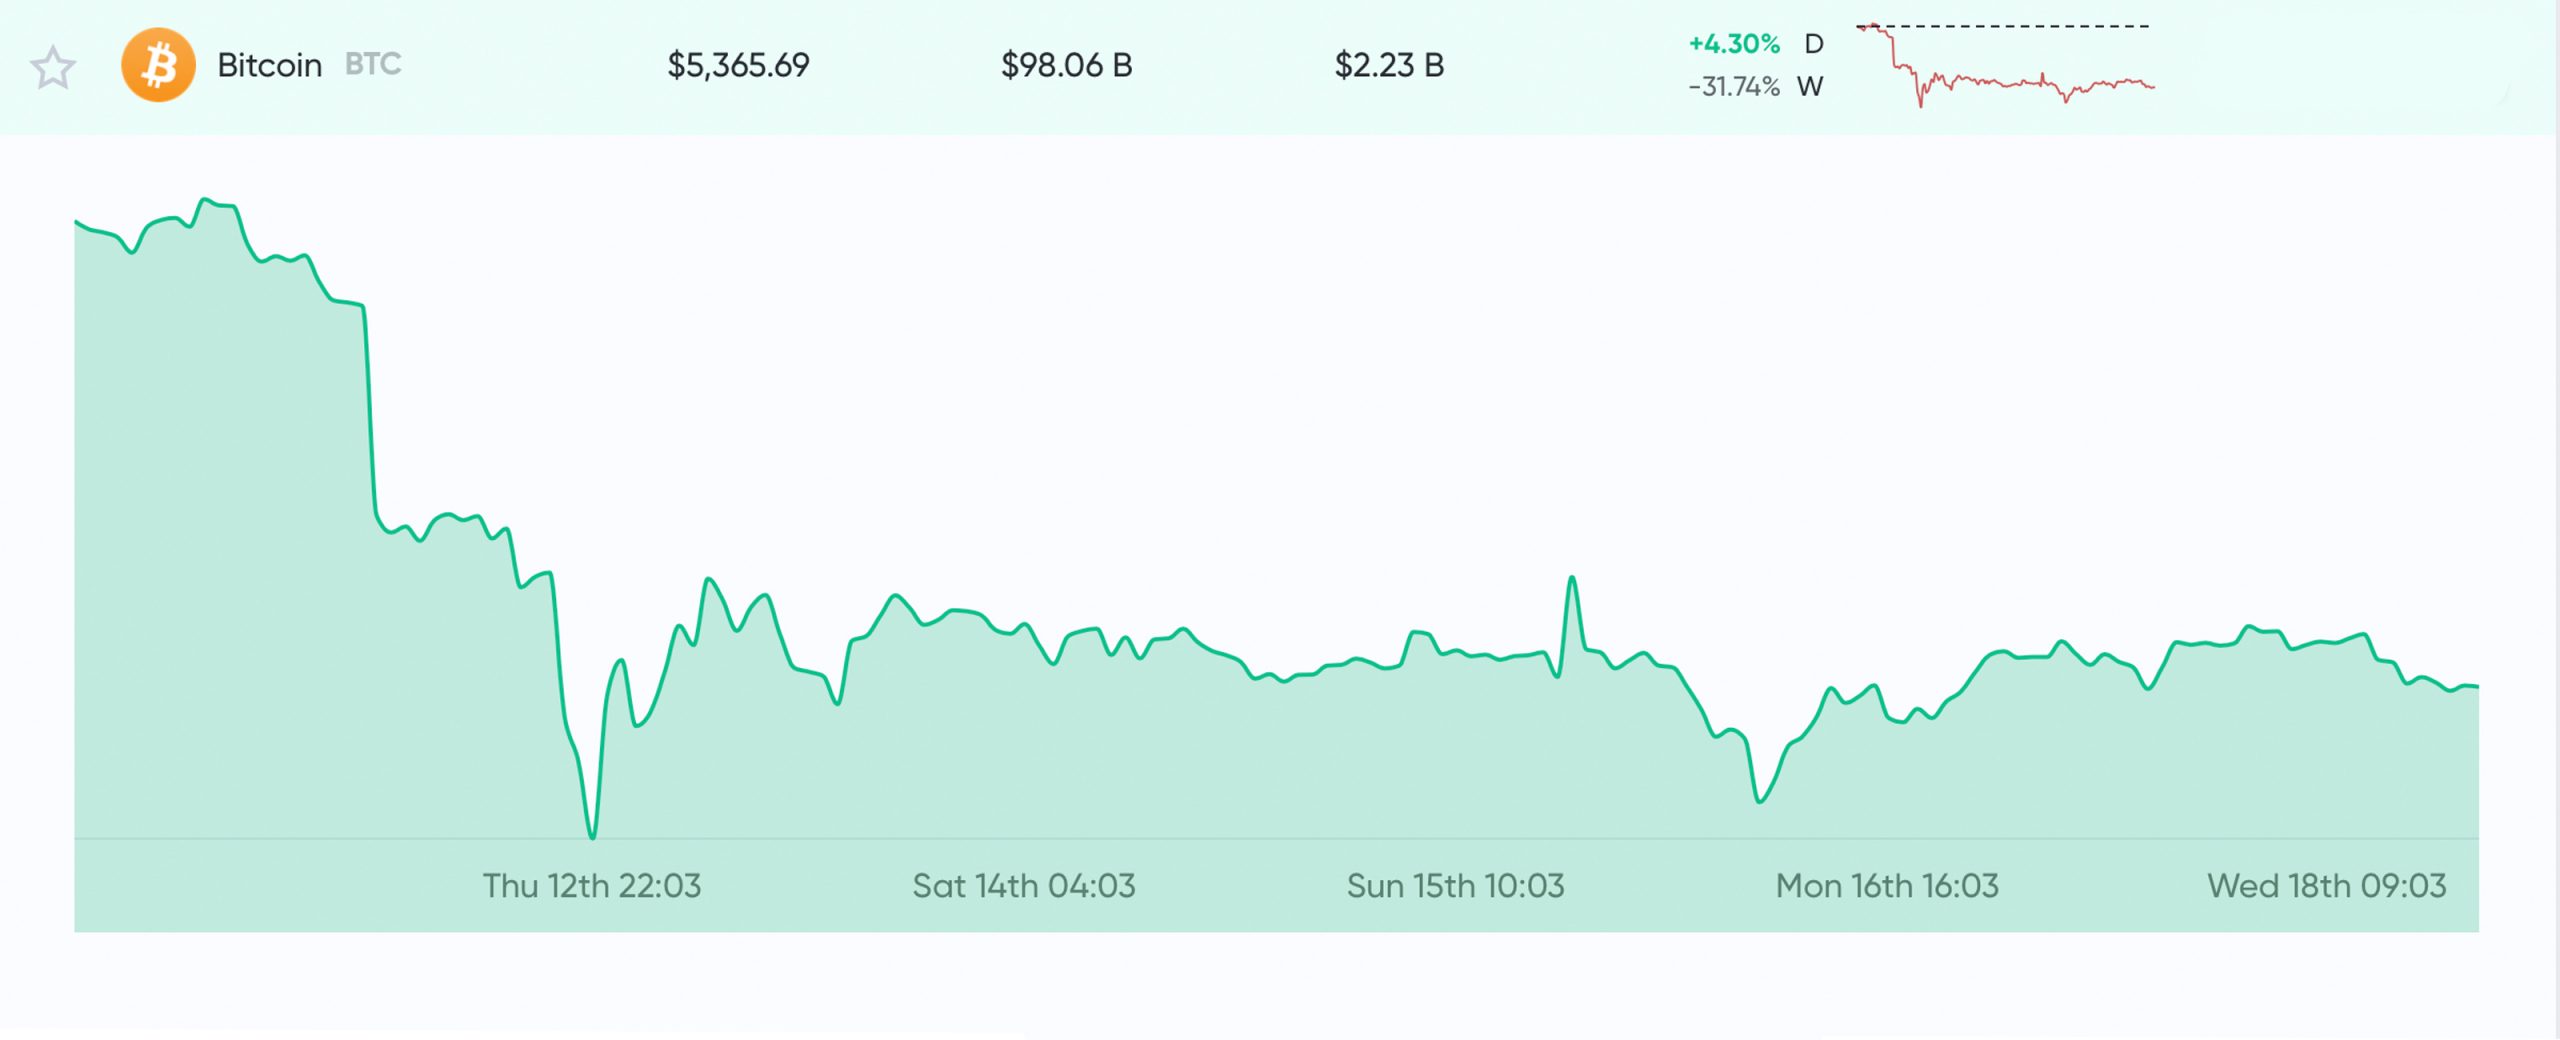Click the Sat 14th 04:03 axis label

[1024, 886]
